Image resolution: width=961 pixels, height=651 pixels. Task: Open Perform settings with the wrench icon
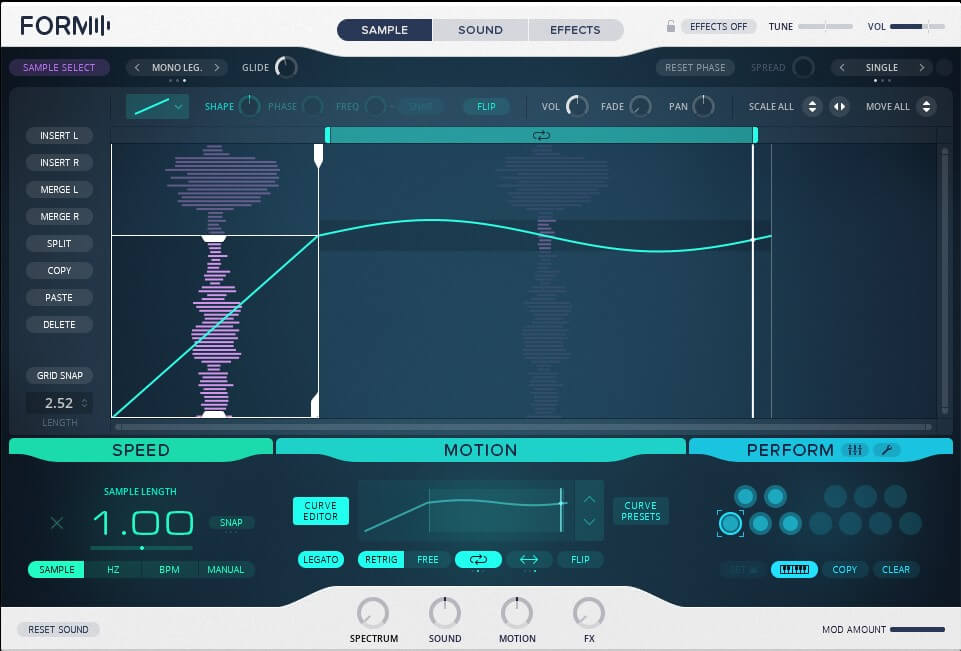[x=886, y=450]
